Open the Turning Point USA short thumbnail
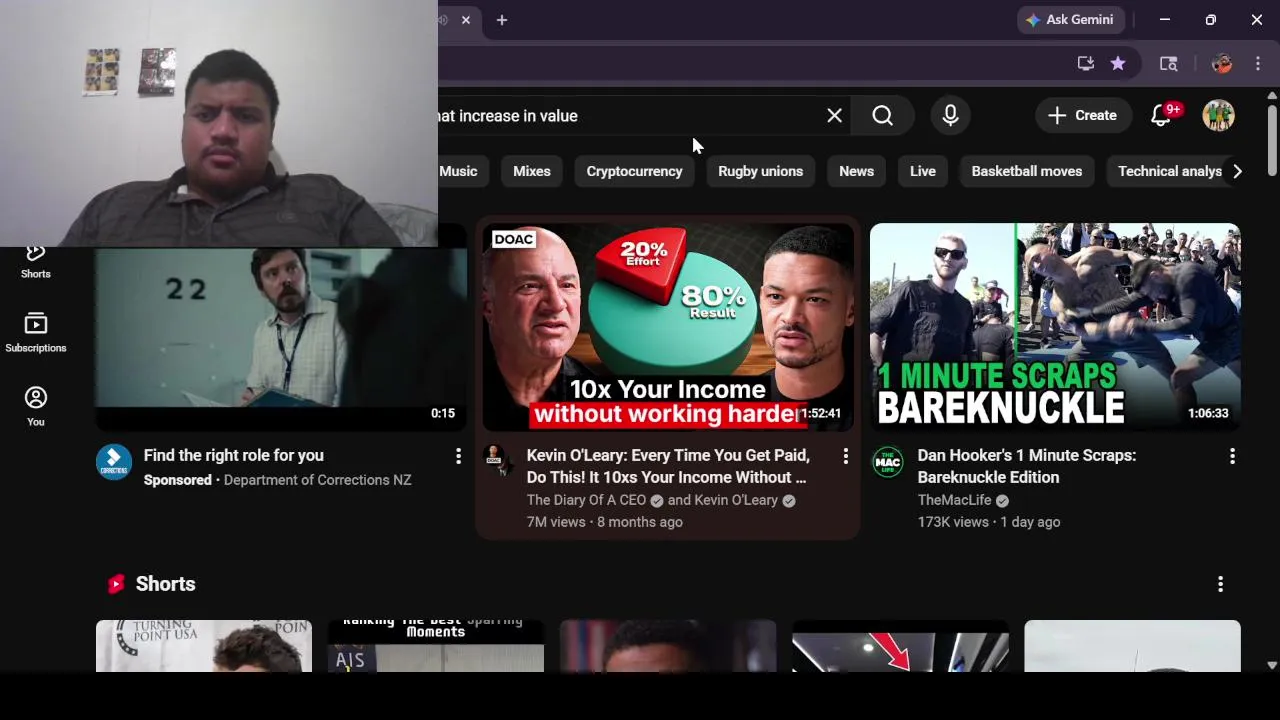 (204, 646)
